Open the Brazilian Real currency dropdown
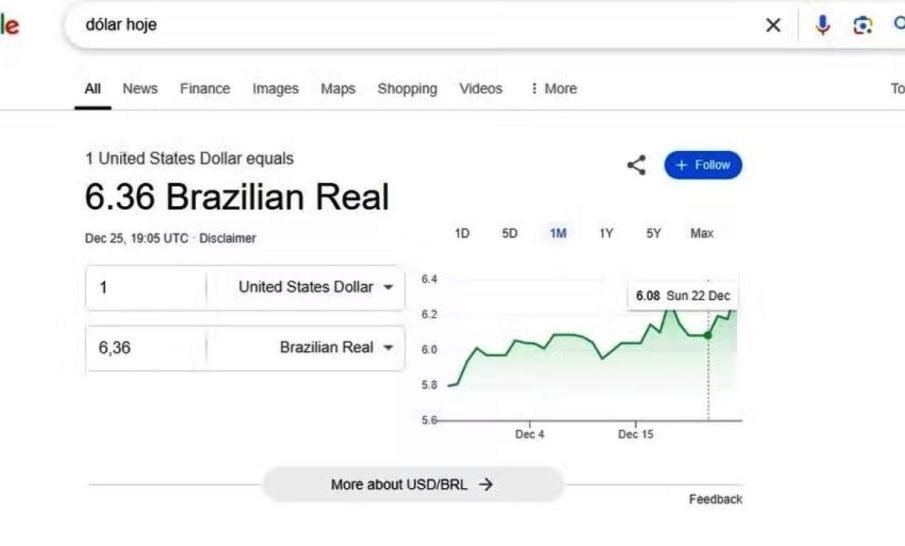This screenshot has height=546, width=905. (x=336, y=348)
